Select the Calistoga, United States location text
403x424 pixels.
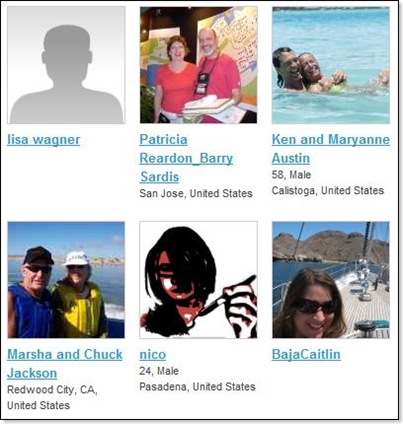pyautogui.click(x=328, y=190)
